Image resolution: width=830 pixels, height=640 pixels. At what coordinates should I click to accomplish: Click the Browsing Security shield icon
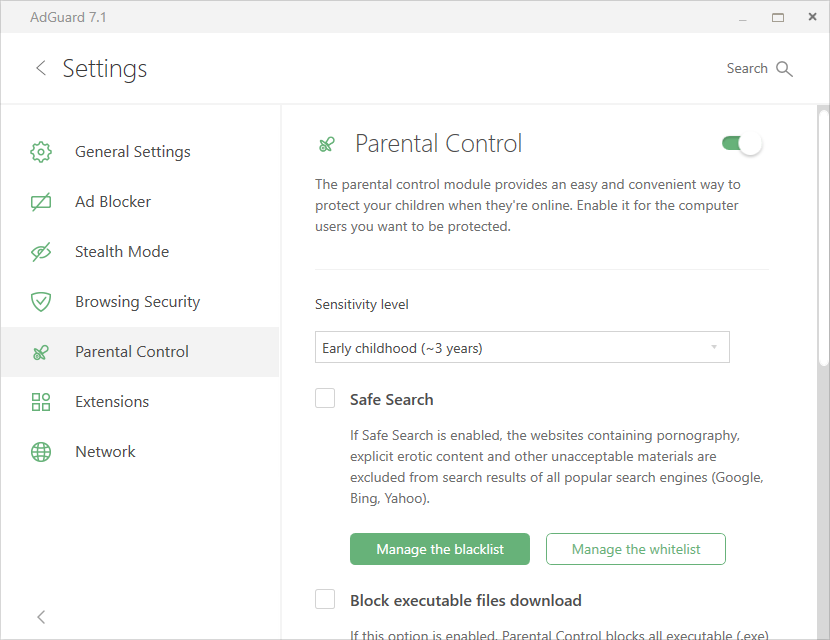pos(41,302)
